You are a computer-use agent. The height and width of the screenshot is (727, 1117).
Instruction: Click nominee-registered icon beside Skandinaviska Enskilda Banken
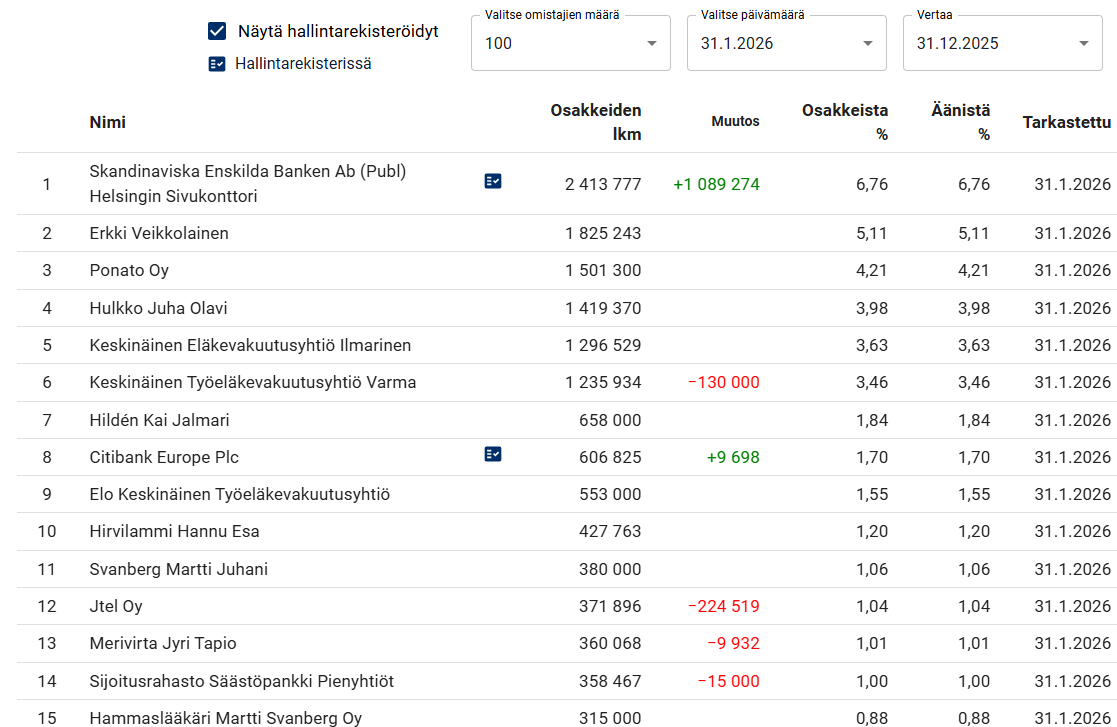point(492,181)
